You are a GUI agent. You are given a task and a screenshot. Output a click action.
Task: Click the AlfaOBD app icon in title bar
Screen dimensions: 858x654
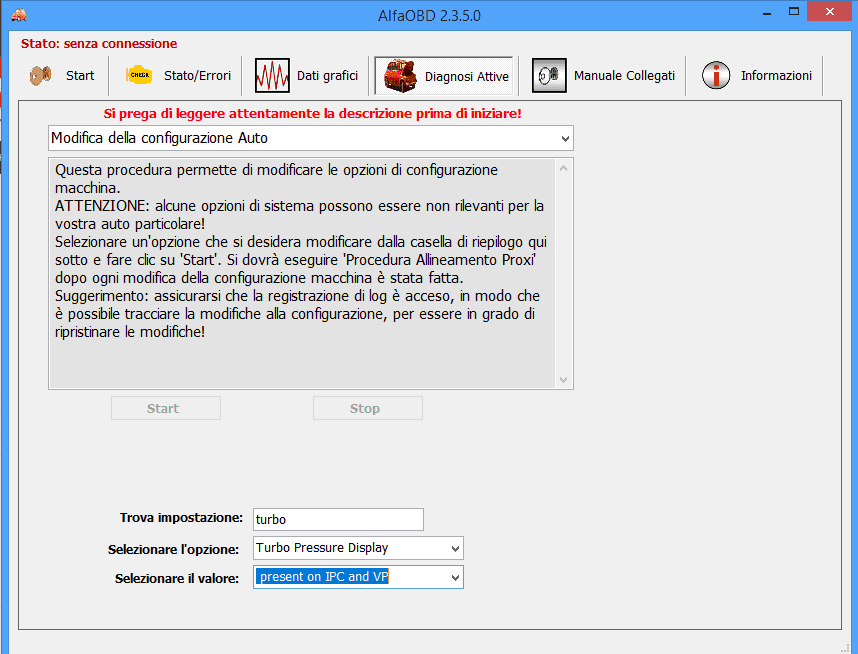point(19,15)
